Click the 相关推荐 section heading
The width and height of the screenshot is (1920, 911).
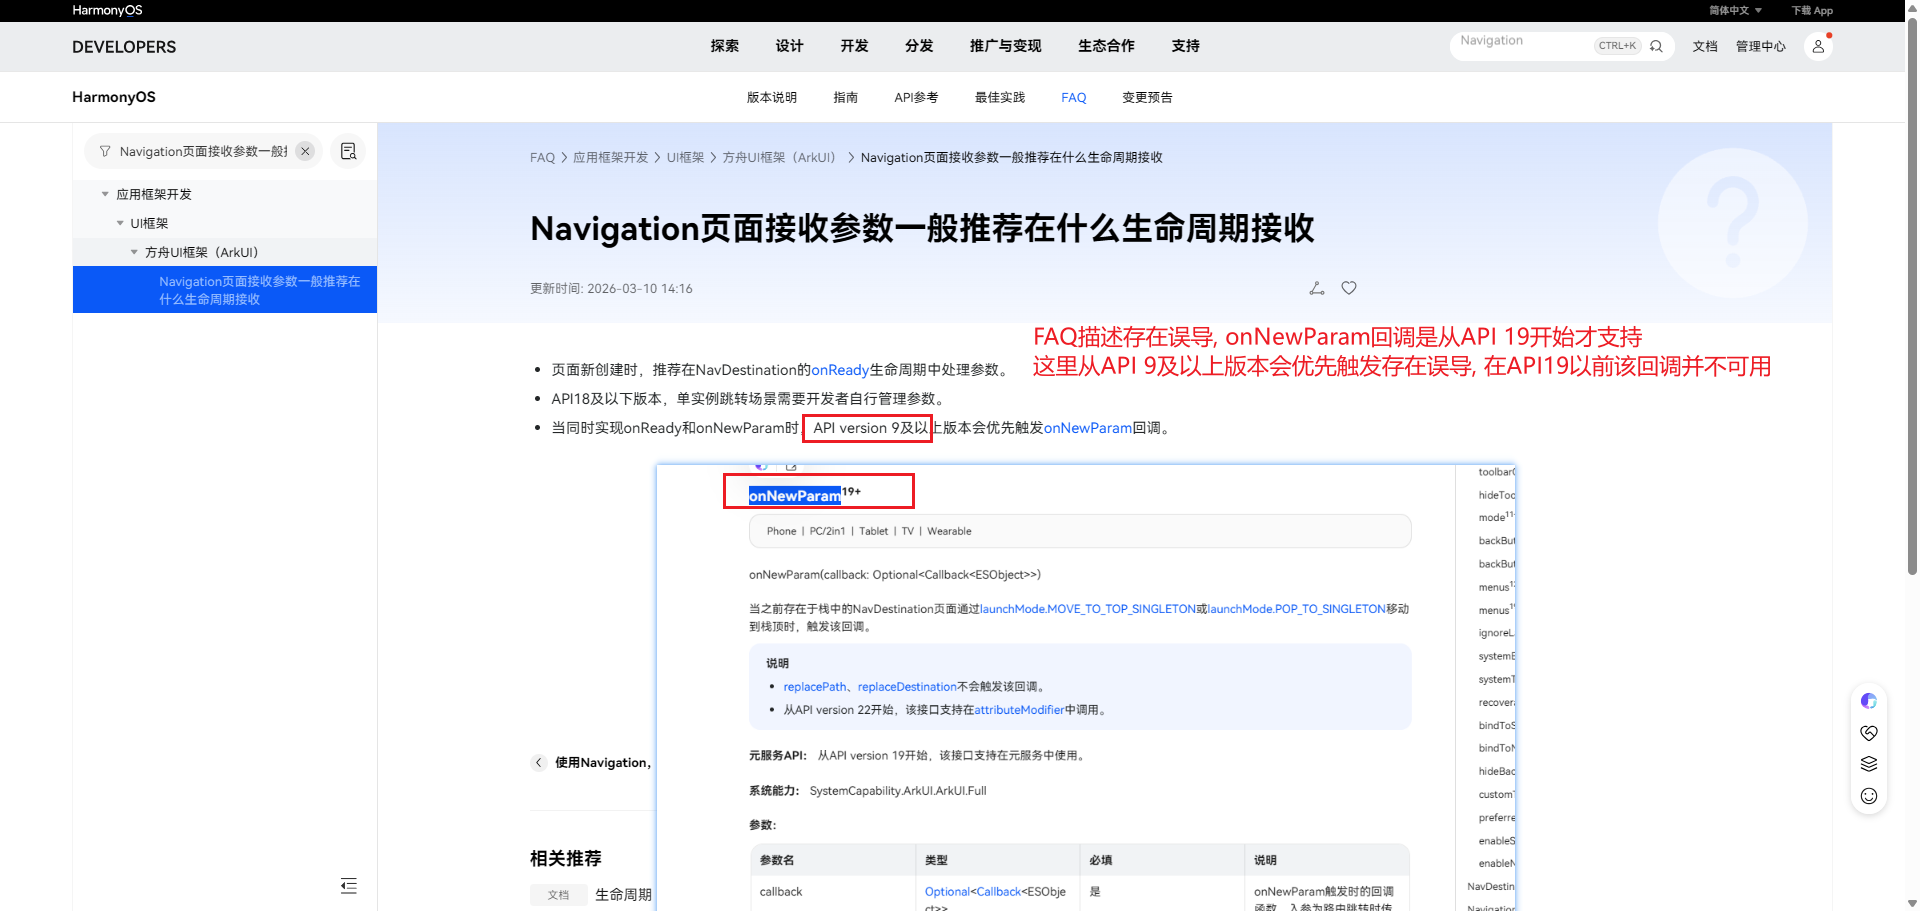tap(566, 858)
